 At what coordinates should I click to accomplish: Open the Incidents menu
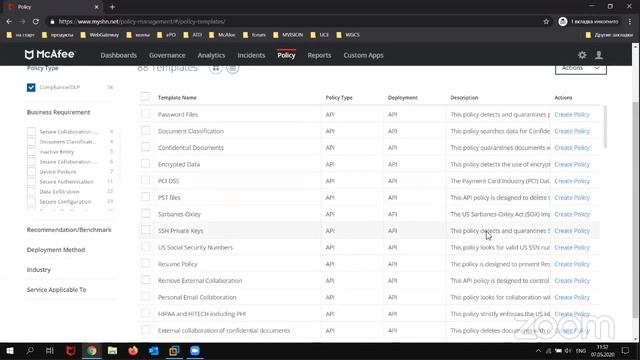click(251, 55)
